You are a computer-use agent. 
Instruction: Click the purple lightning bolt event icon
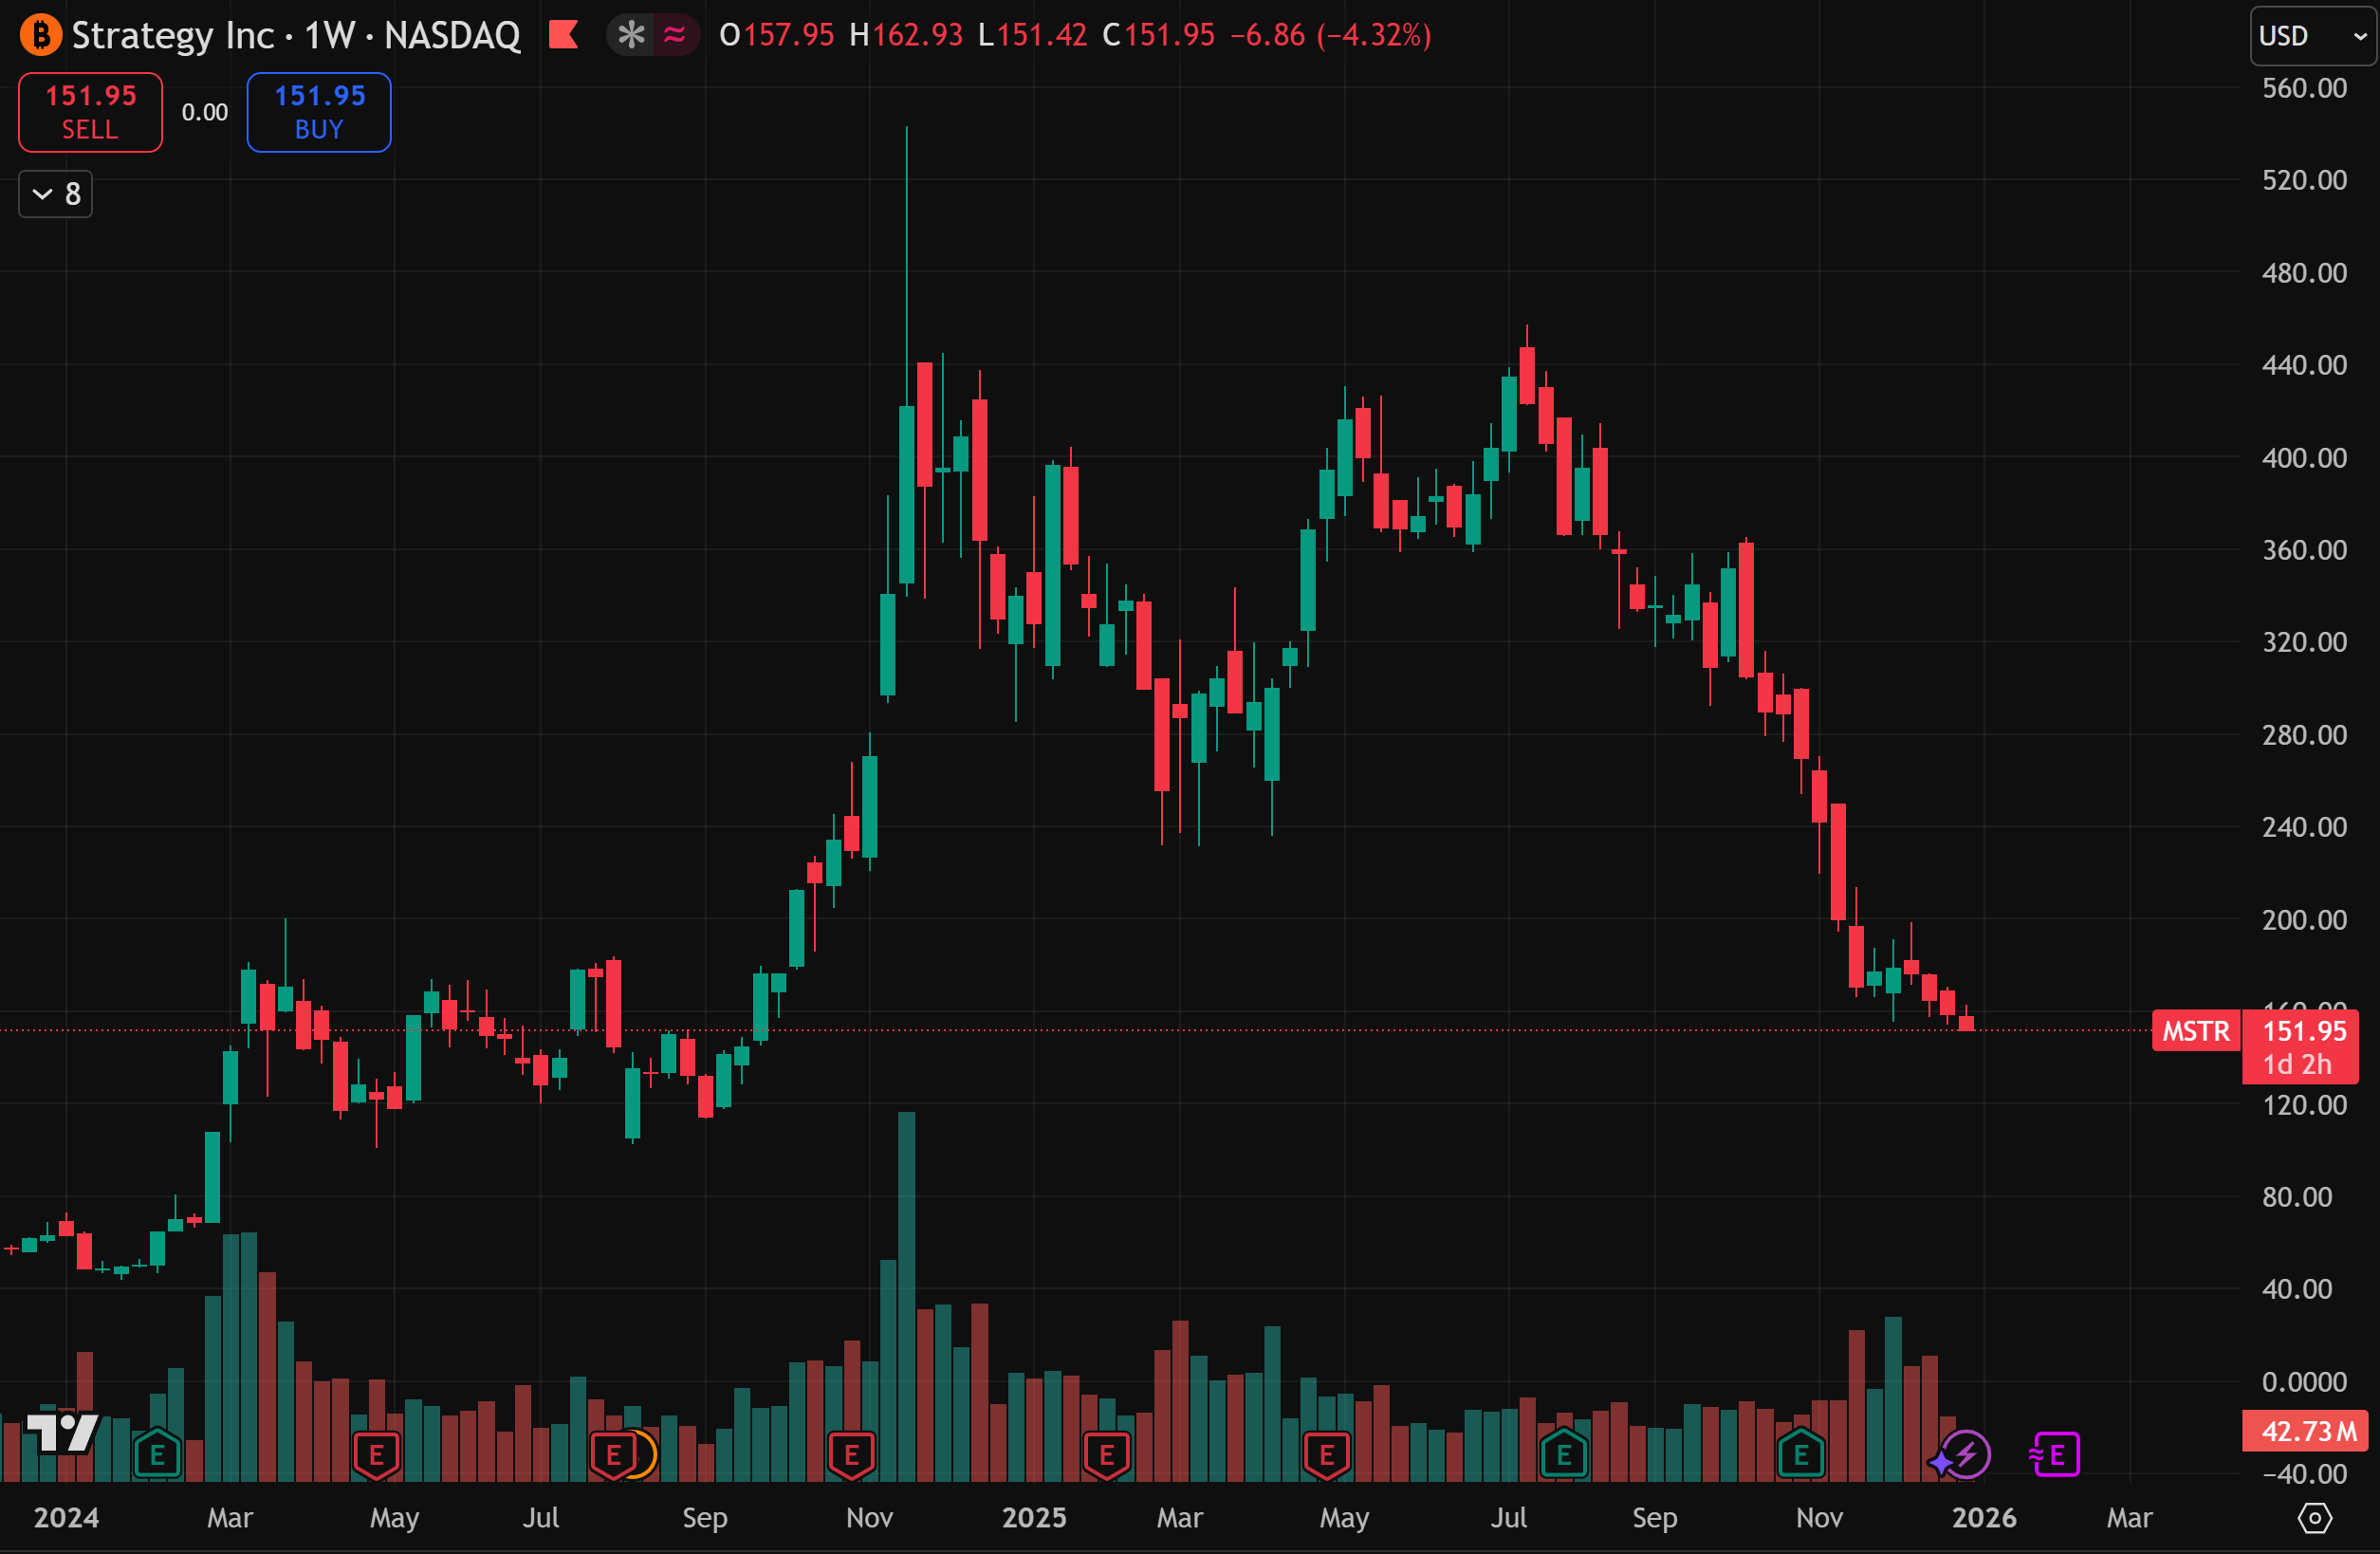[1966, 1454]
